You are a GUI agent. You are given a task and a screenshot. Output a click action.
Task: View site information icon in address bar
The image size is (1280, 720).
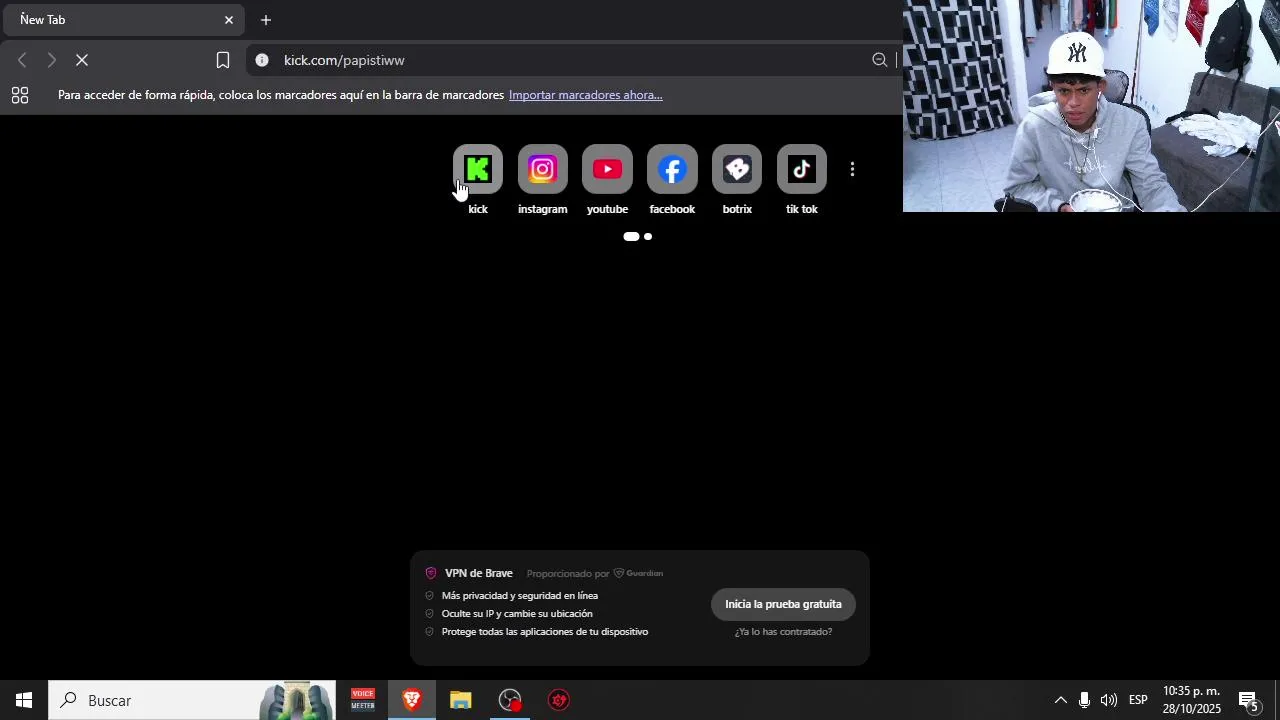pyautogui.click(x=262, y=60)
